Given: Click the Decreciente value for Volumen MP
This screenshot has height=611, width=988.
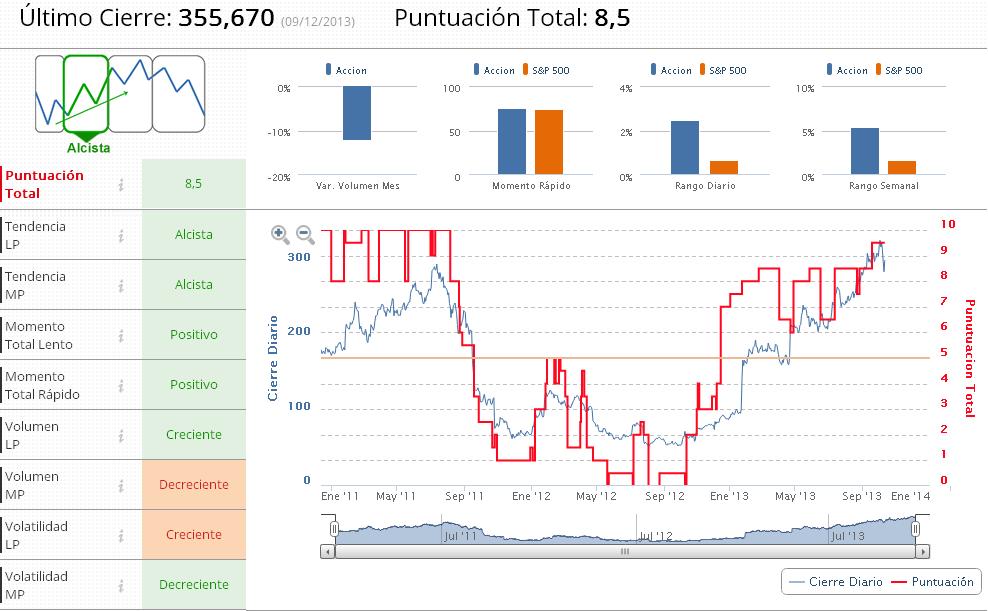Looking at the screenshot, I should tap(193, 484).
